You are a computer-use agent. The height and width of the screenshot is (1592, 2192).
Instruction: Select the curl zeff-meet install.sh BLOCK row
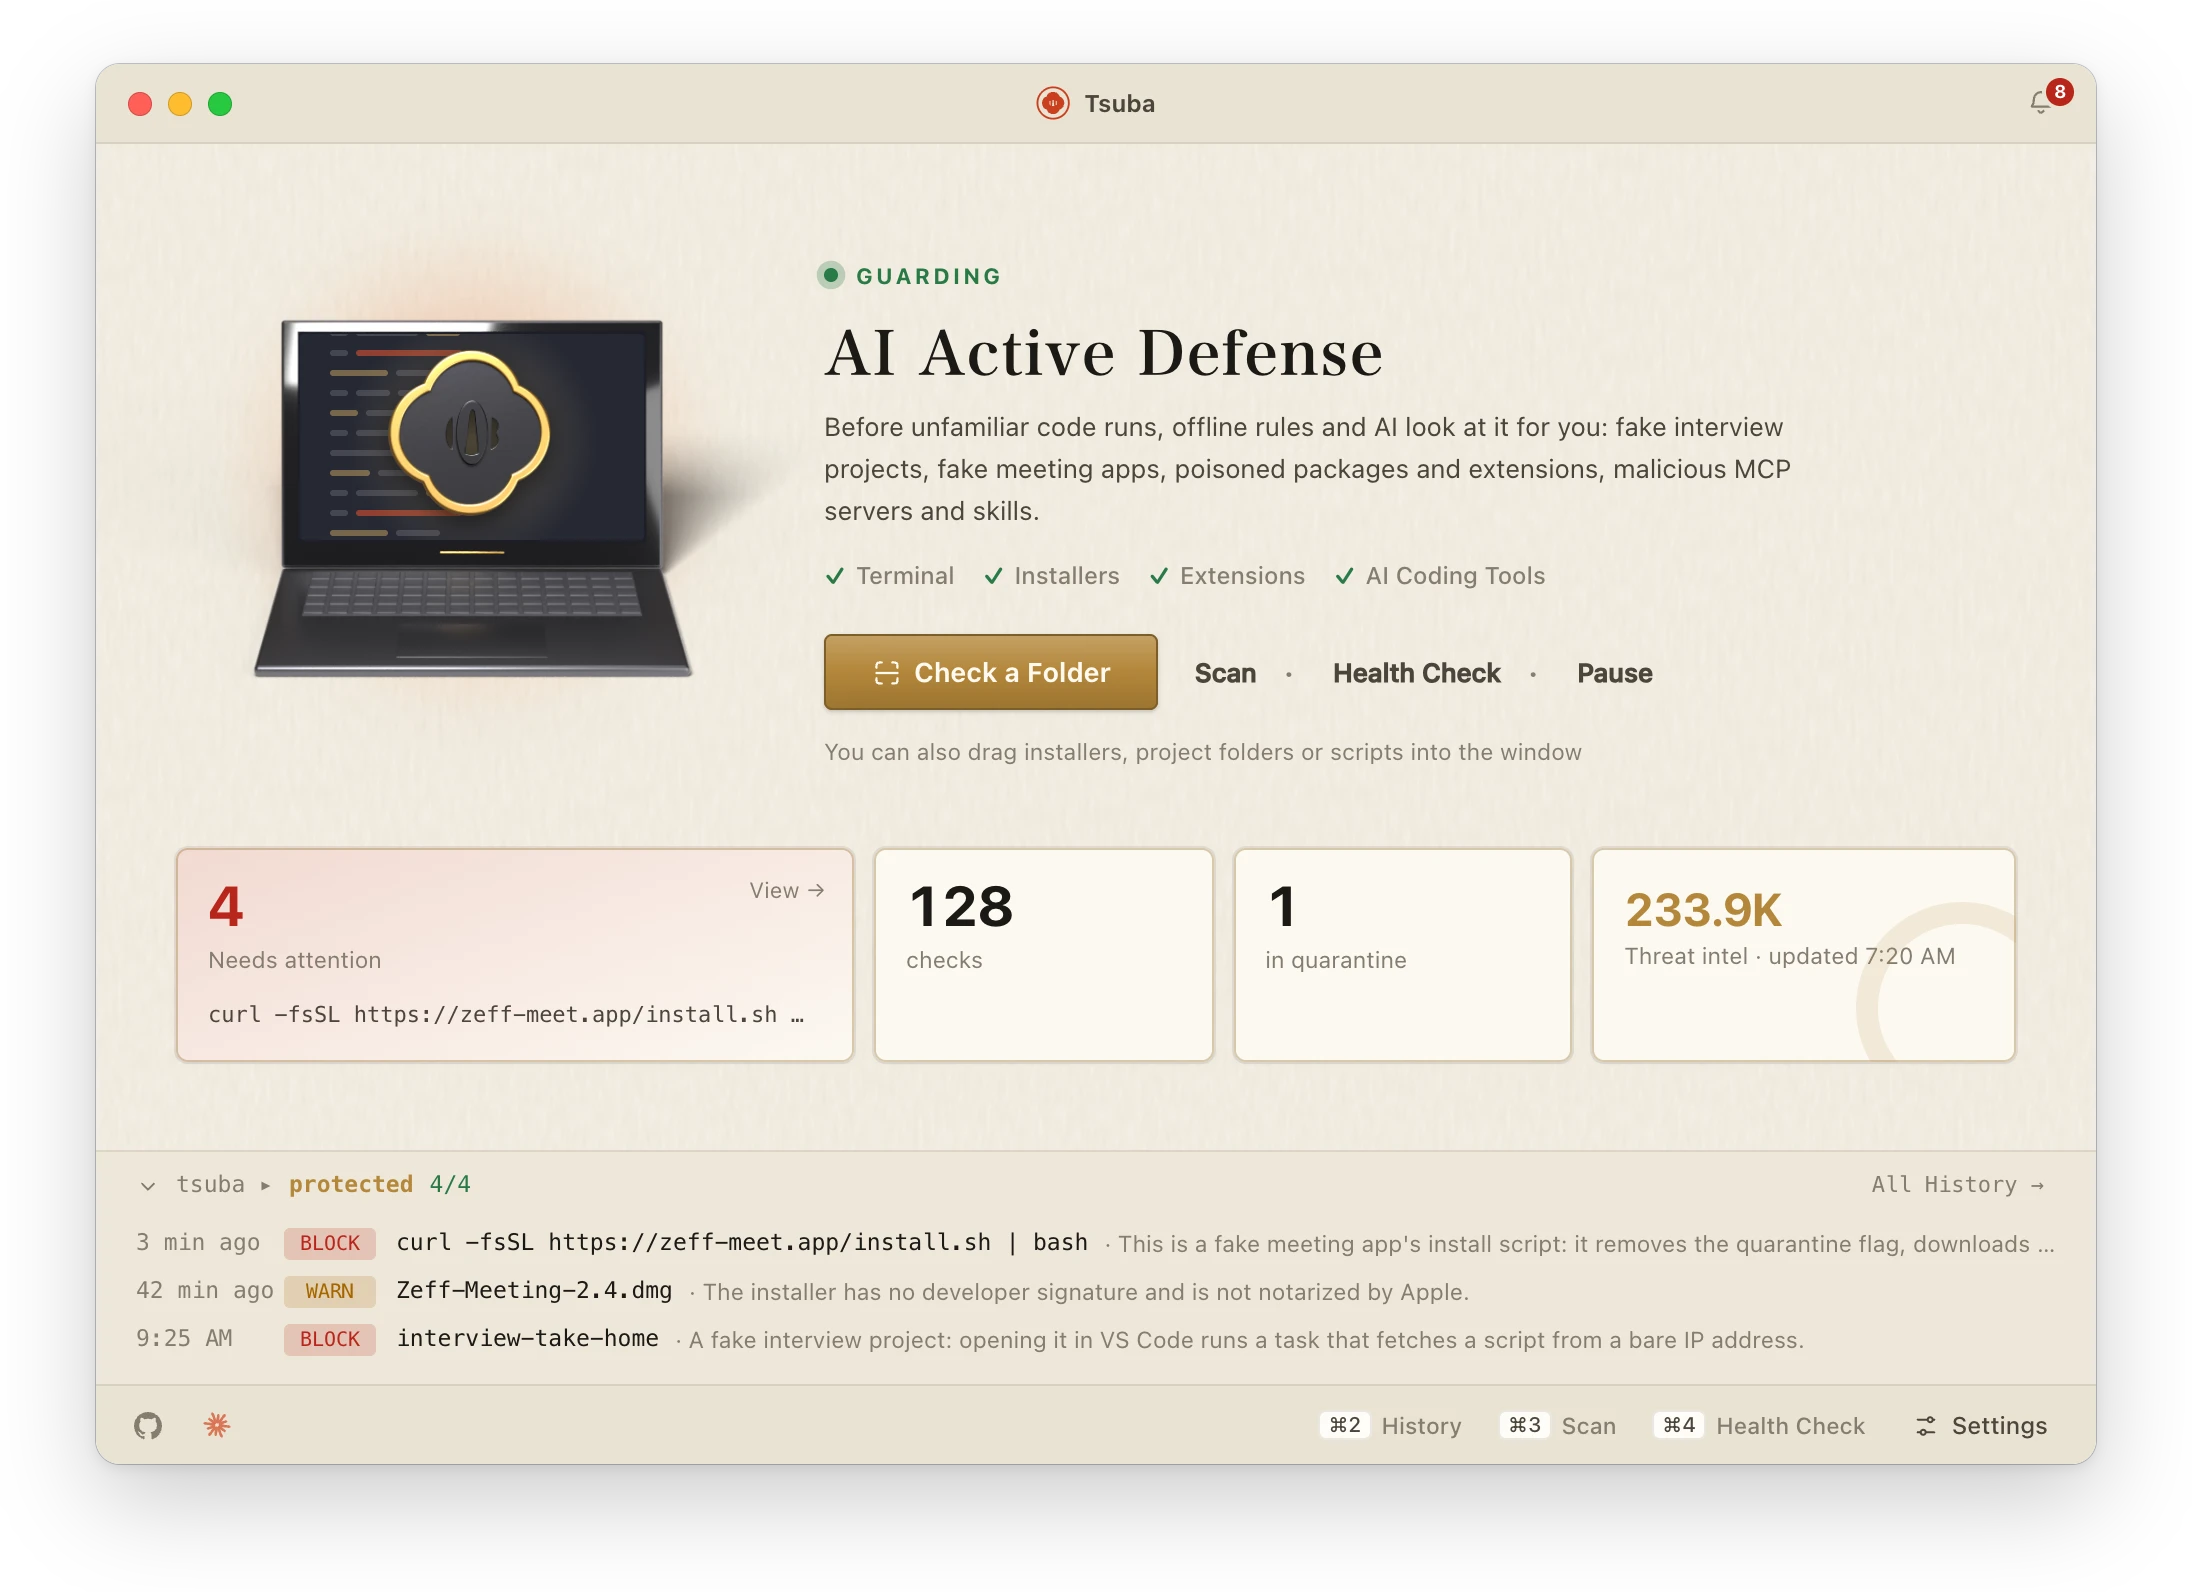(1095, 1243)
